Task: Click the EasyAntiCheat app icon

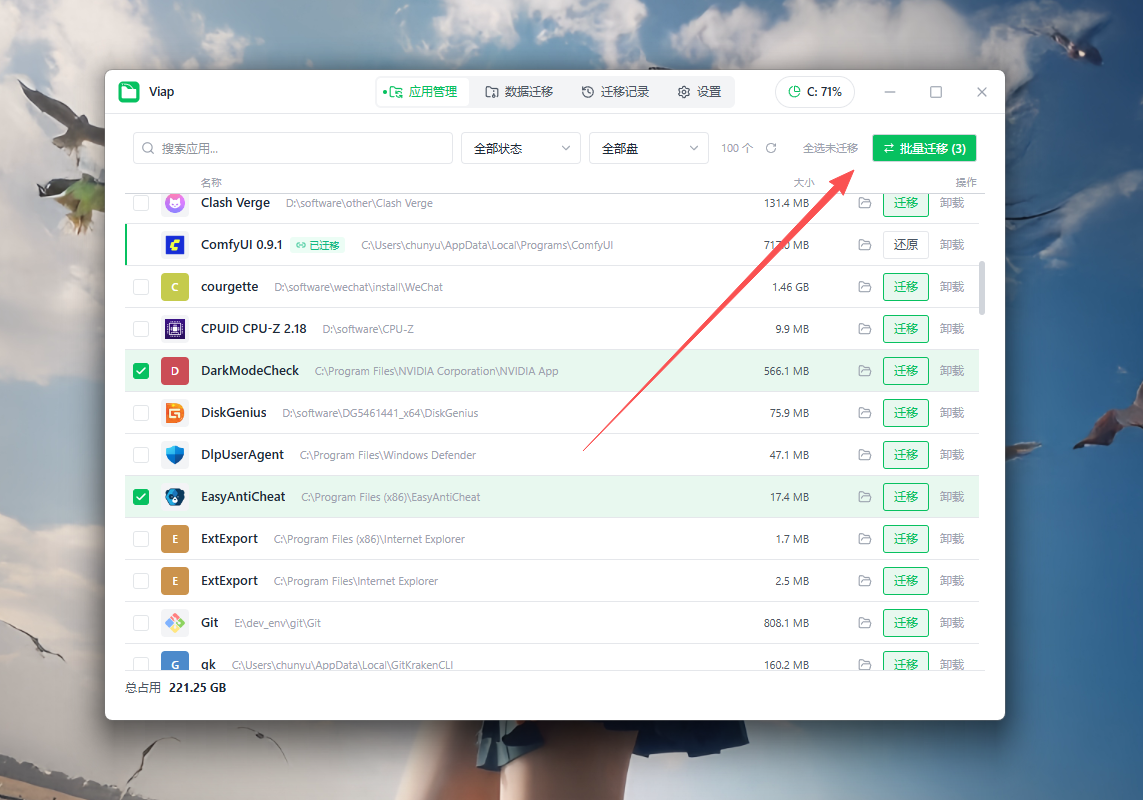Action: 175,497
